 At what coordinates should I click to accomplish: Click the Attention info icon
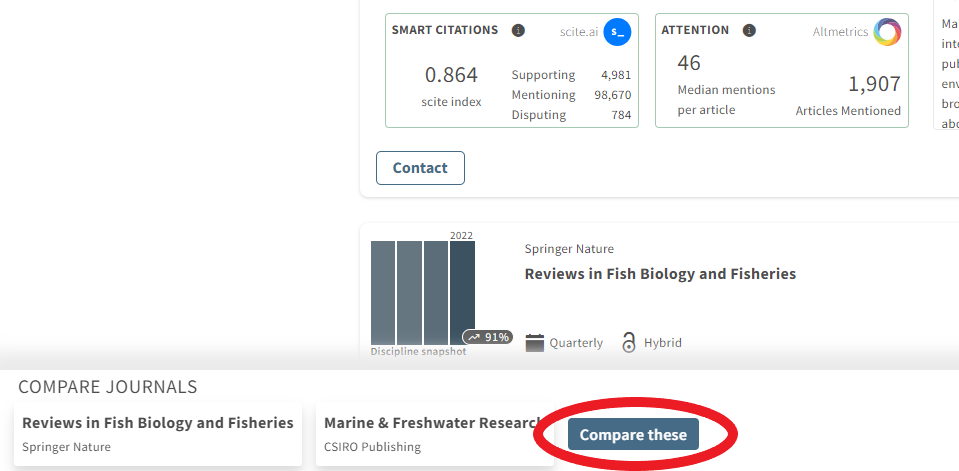click(750, 31)
